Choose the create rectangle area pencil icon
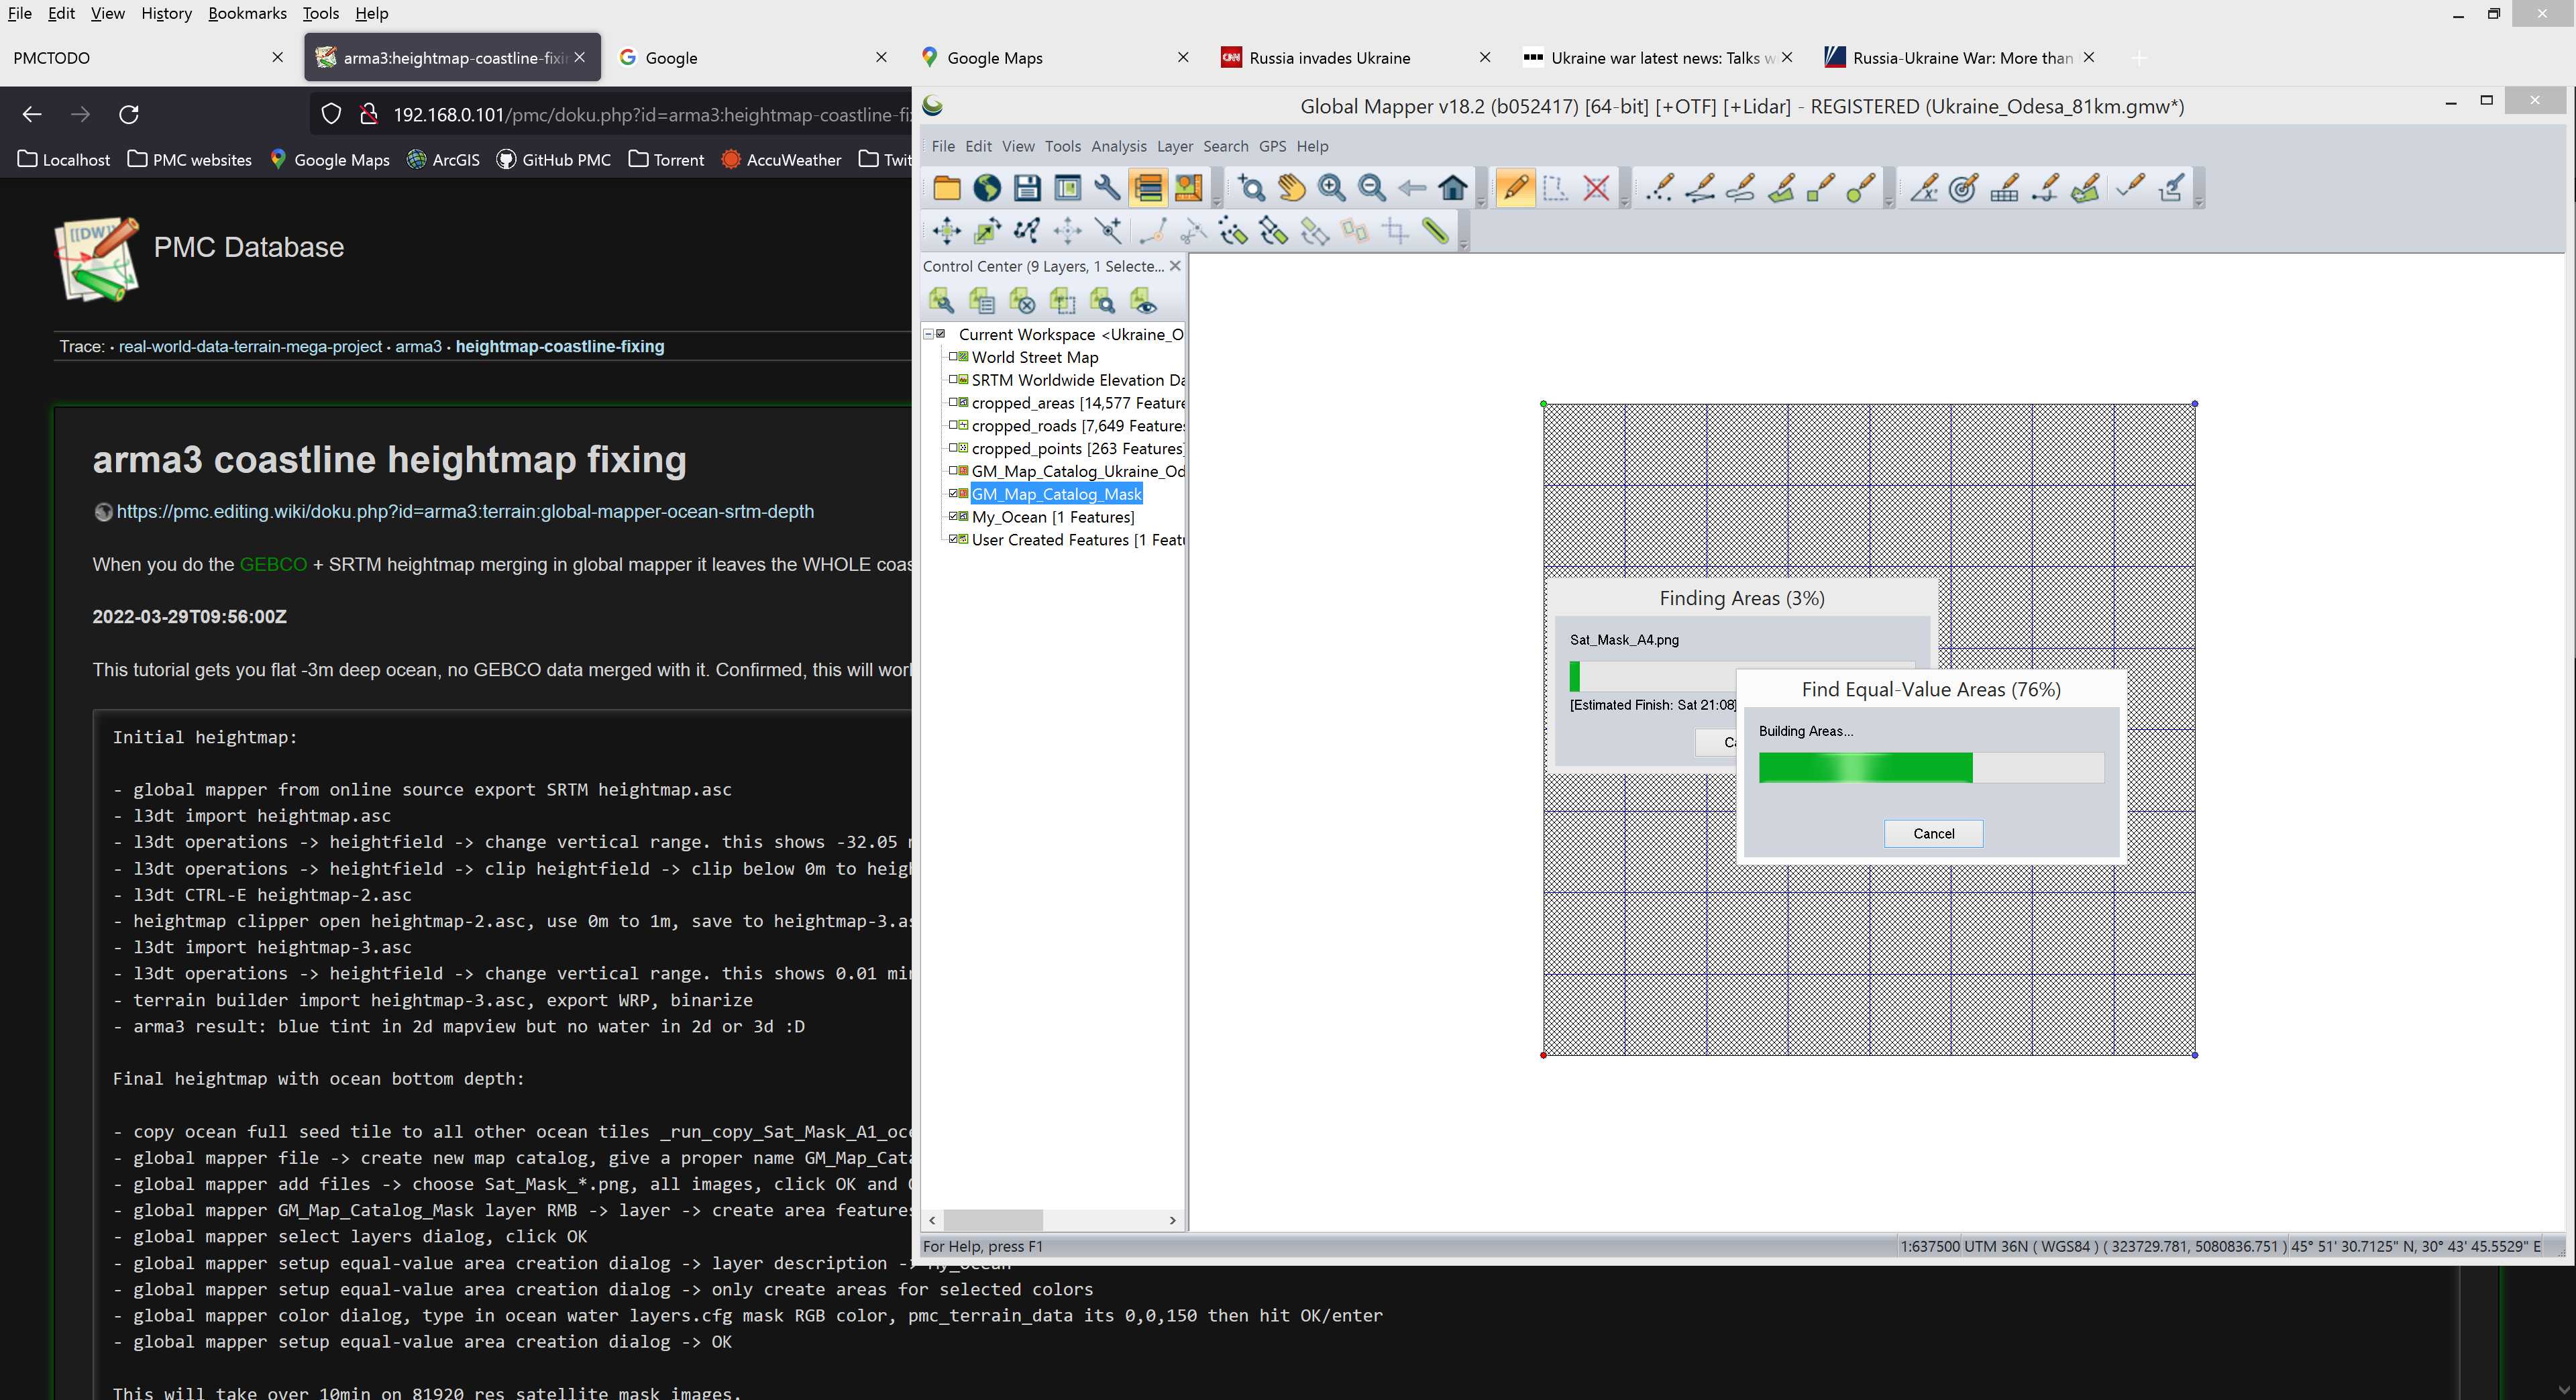 coord(1821,188)
